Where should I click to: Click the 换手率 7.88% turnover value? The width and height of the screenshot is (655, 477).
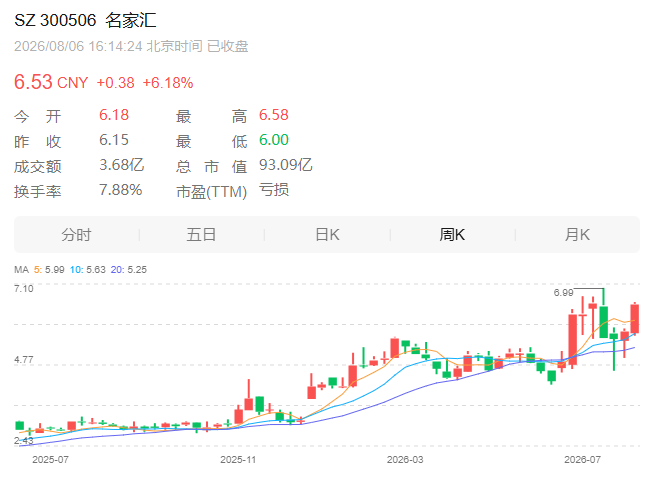pos(121,190)
